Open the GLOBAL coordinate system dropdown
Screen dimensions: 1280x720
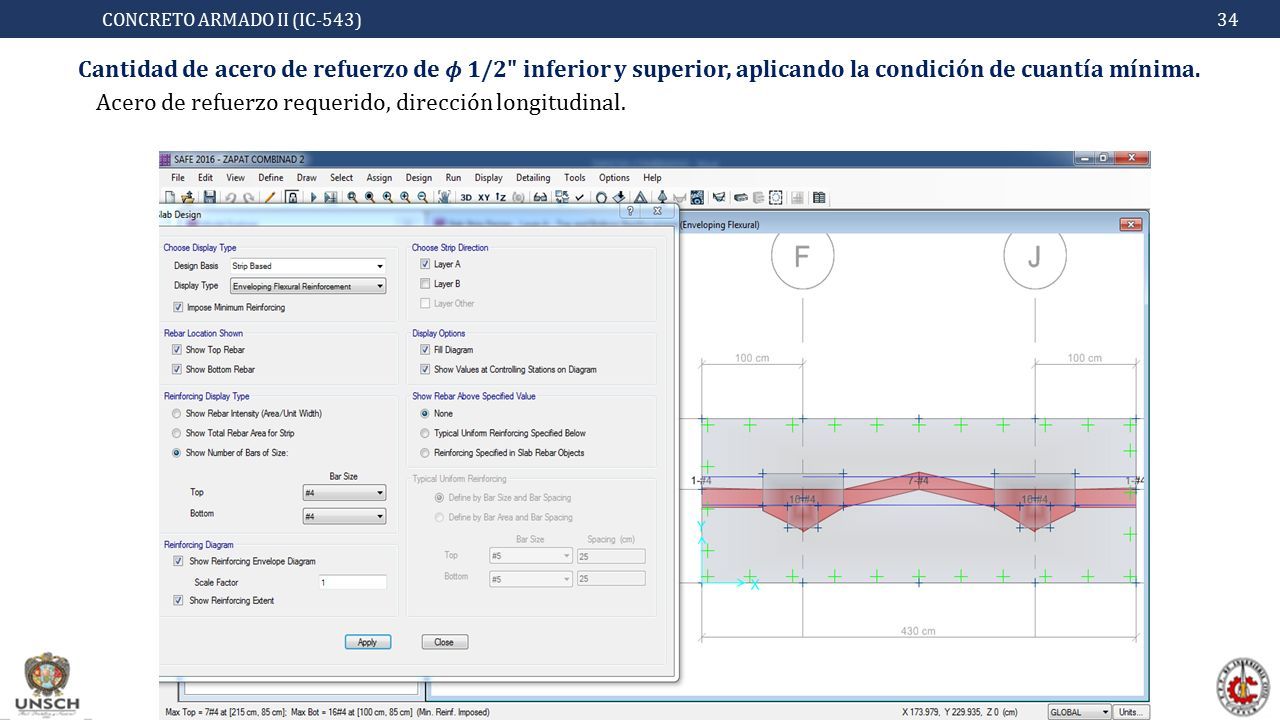1079,712
